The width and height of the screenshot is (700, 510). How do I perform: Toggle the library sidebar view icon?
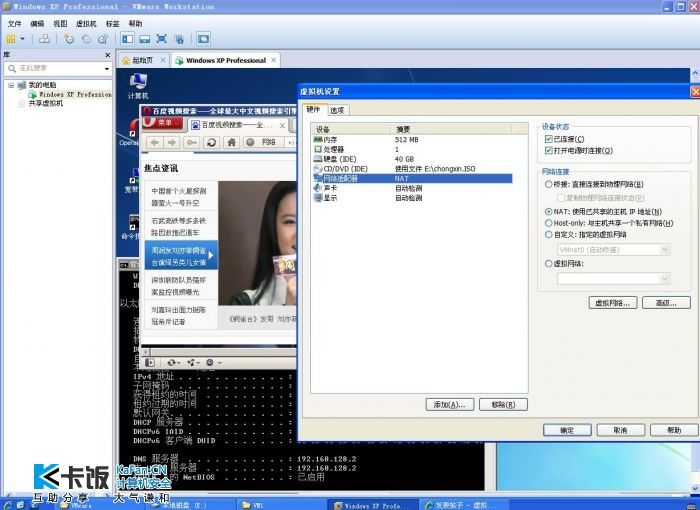[128, 39]
